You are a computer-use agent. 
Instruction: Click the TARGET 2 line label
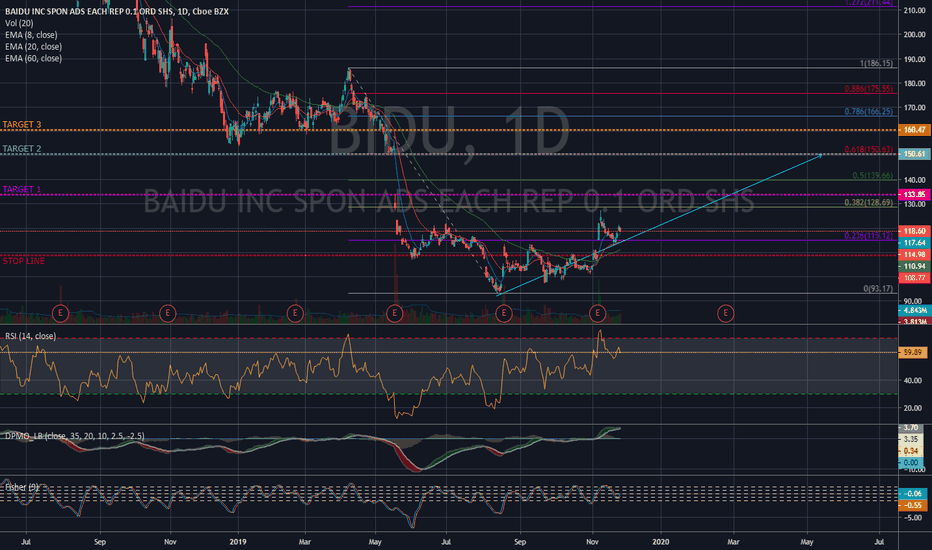22,149
